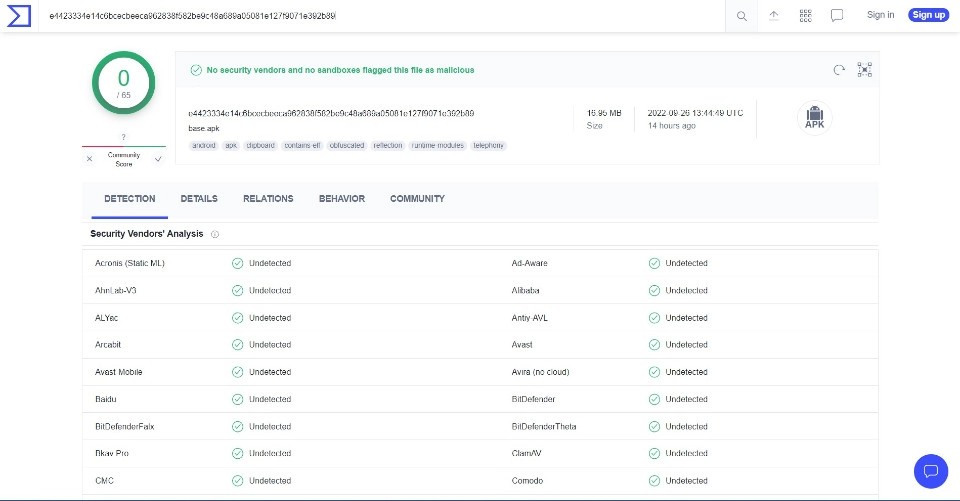Screen dimensions: 960x501
Task: Click the Community Score label
Action: coord(124,160)
